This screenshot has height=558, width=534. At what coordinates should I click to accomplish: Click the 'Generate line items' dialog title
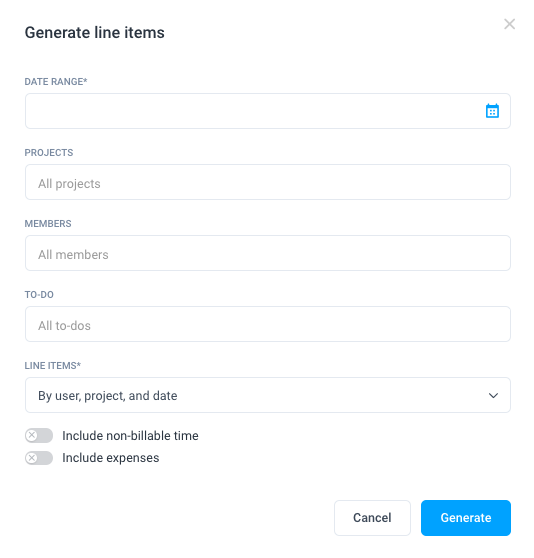point(95,32)
